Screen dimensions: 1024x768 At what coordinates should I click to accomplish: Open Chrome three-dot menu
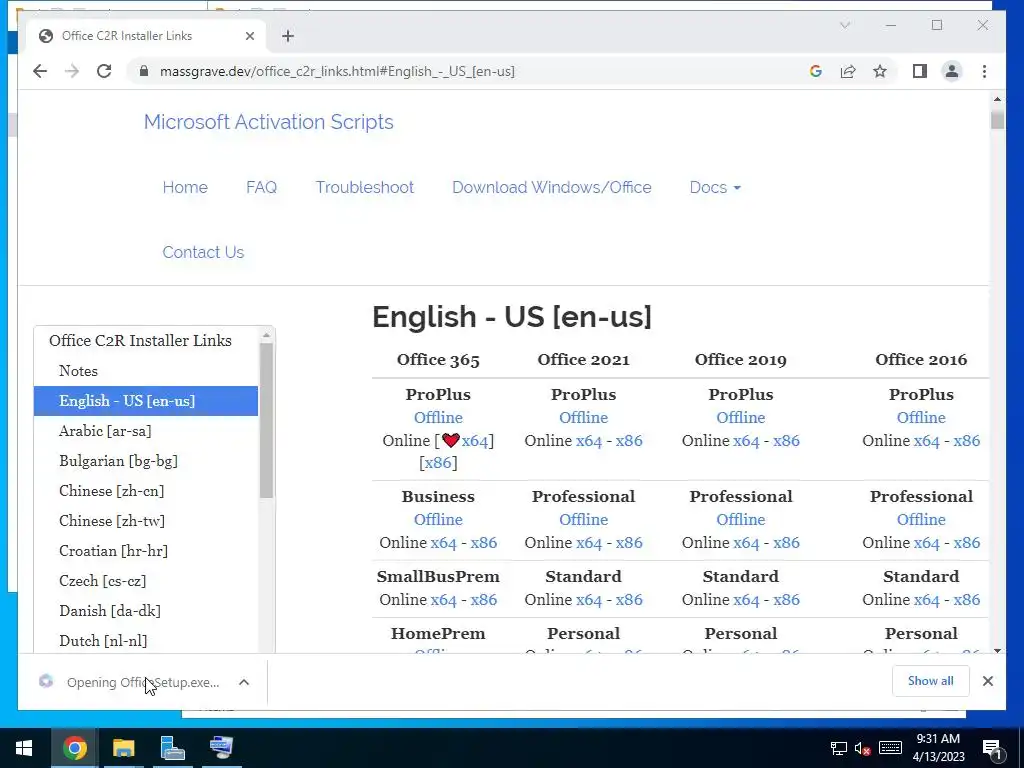[984, 71]
